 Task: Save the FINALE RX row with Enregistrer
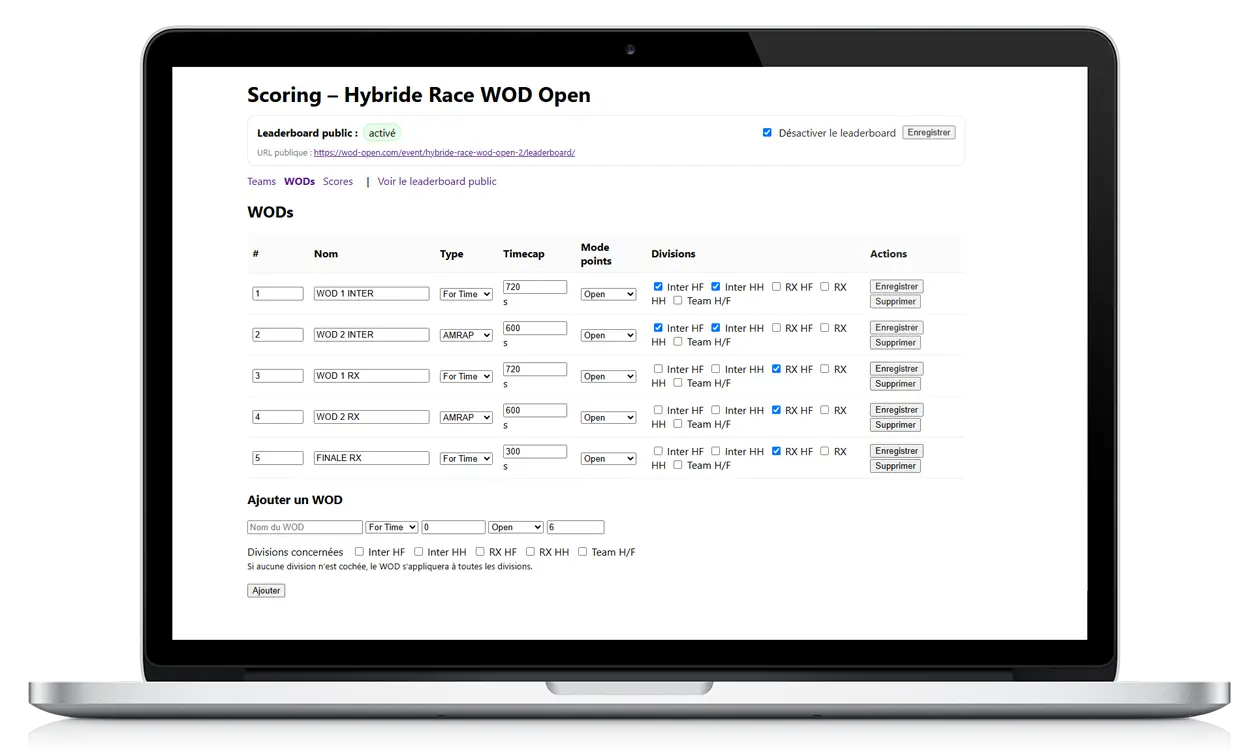click(896, 451)
